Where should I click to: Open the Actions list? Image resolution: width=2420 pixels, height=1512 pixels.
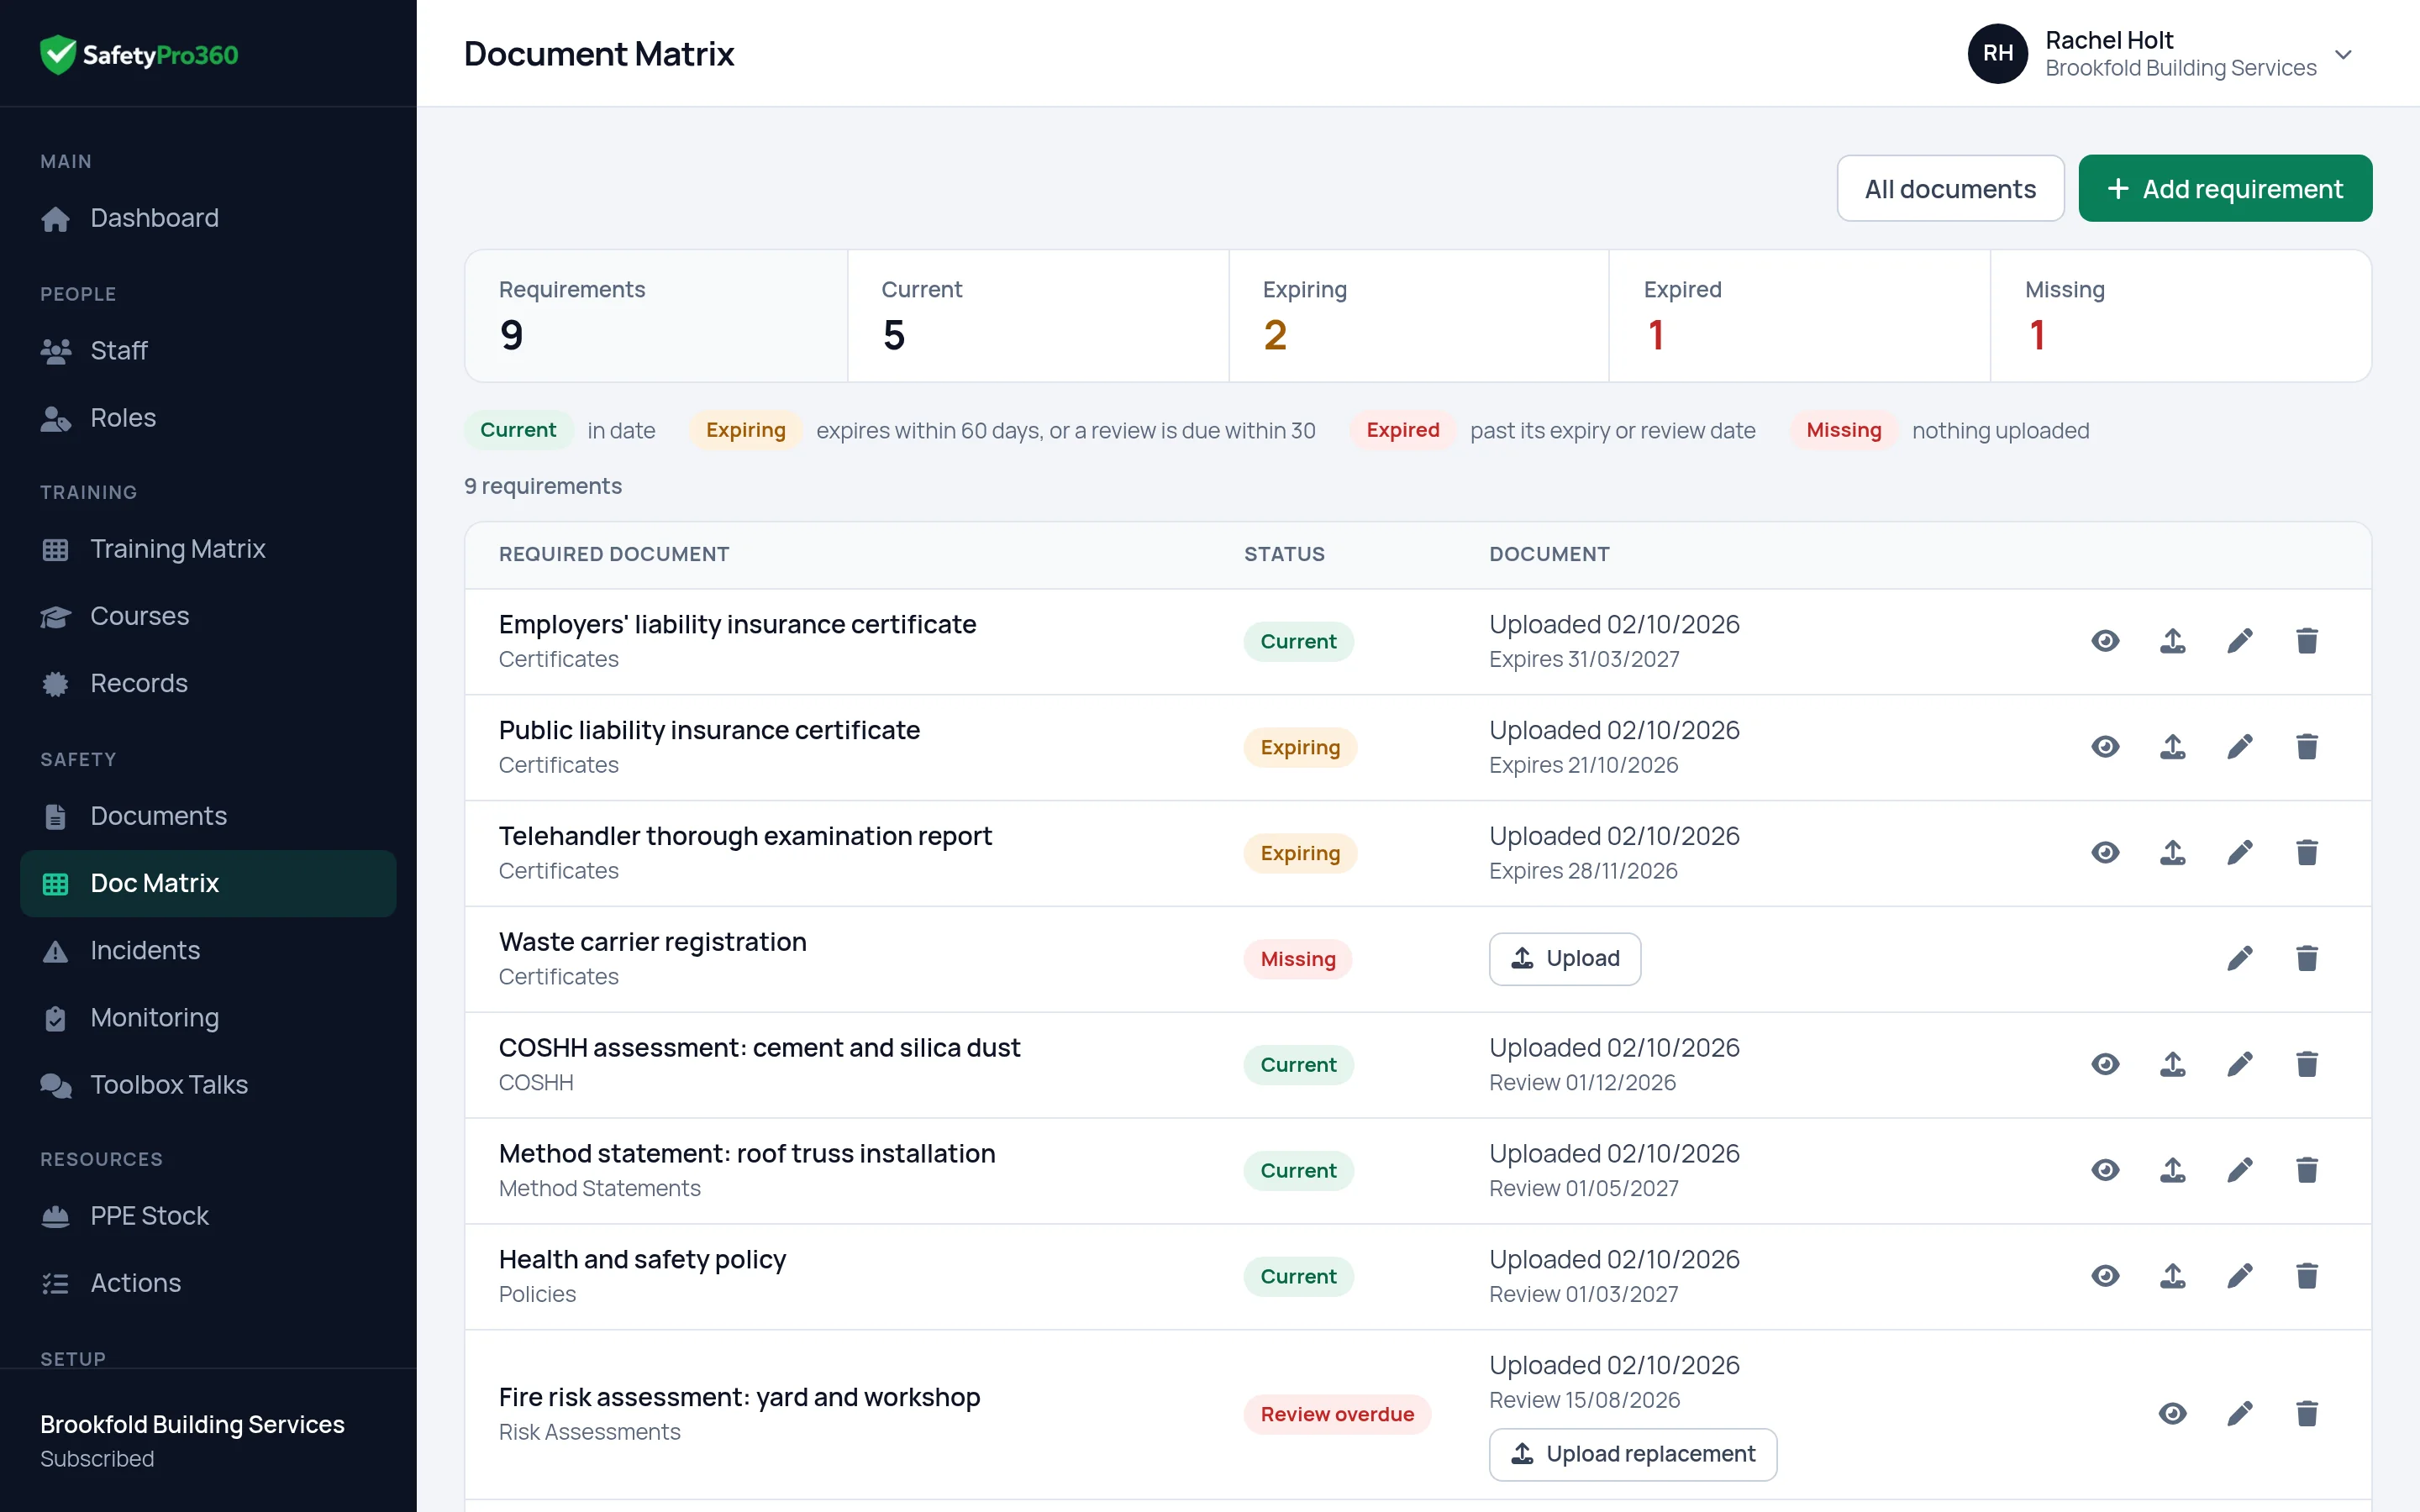(208, 1283)
